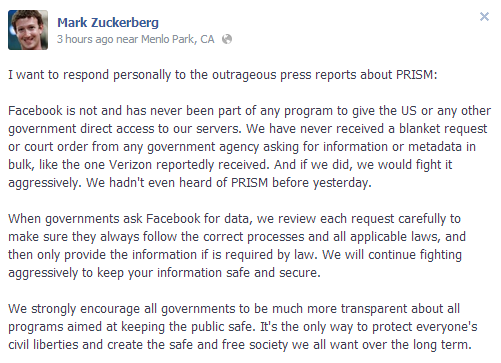The image size is (501, 363).
Task: Click "Facebook" starting the second paragraph
Action: pyautogui.click(x=35, y=110)
